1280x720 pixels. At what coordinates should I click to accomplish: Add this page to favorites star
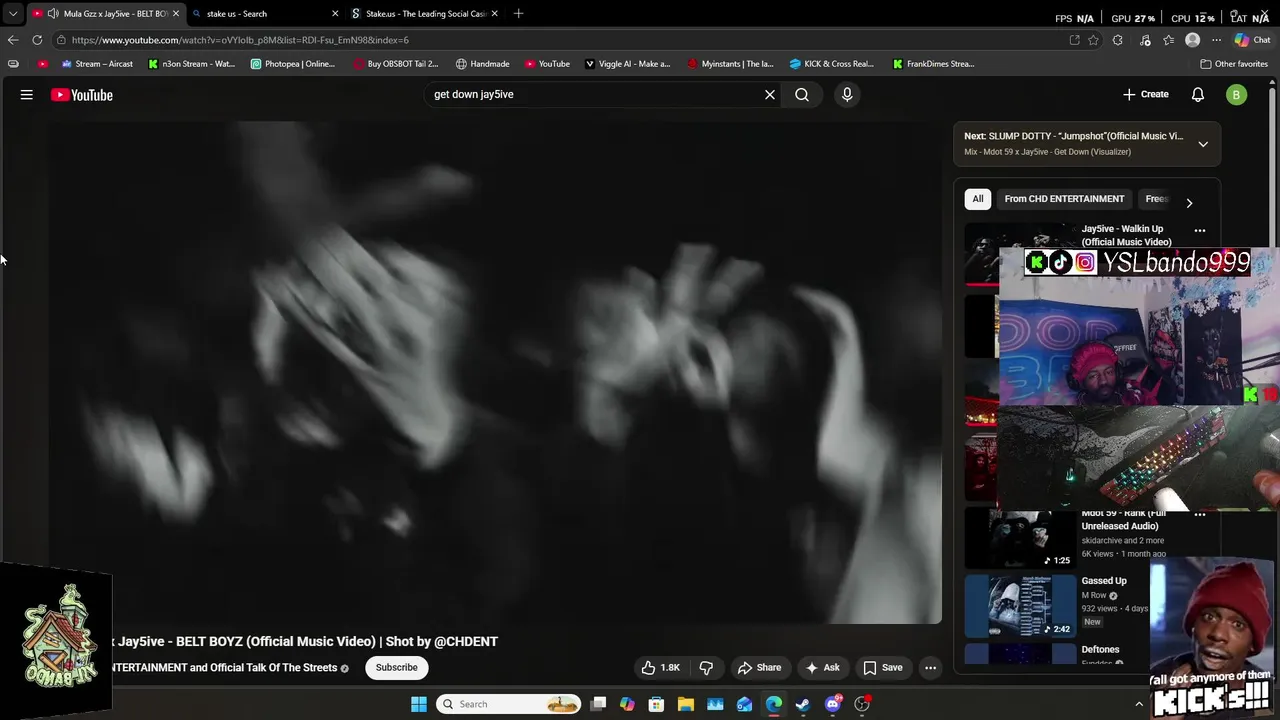1094,40
